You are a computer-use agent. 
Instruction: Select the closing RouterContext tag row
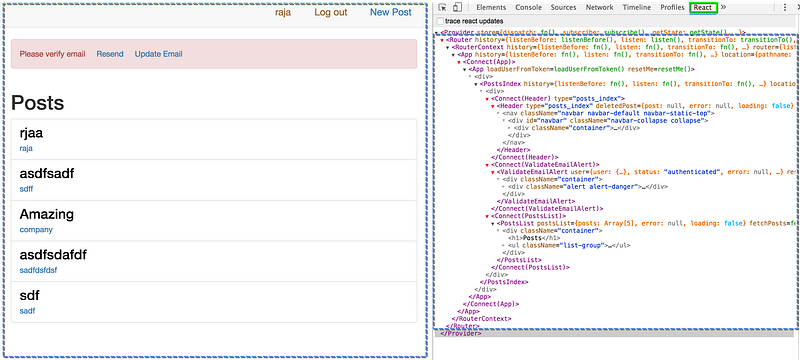(x=482, y=319)
